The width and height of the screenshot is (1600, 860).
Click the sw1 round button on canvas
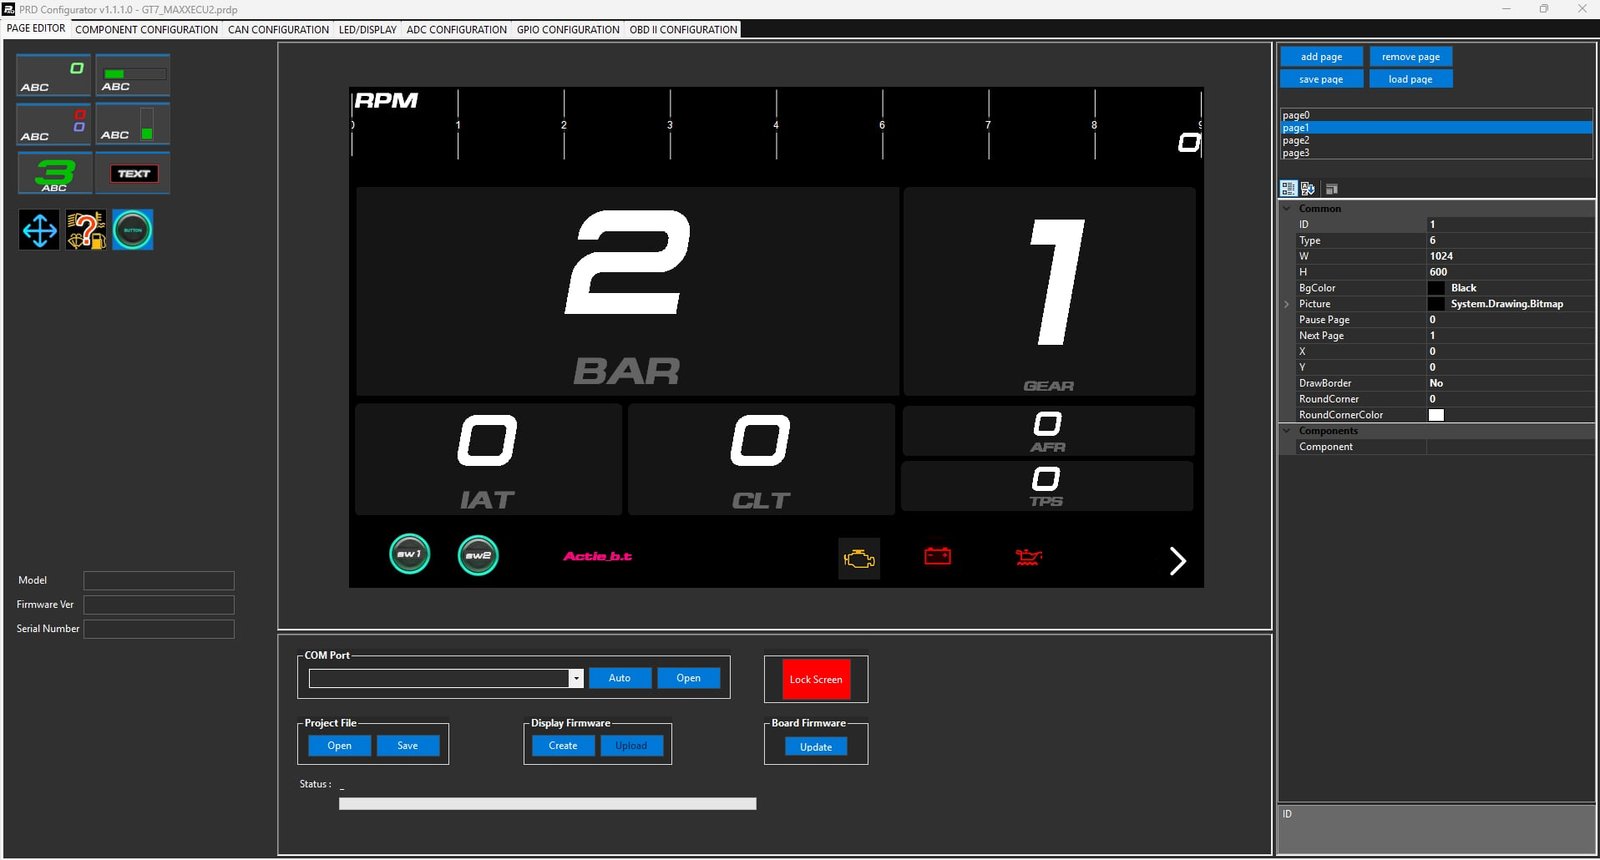(410, 554)
